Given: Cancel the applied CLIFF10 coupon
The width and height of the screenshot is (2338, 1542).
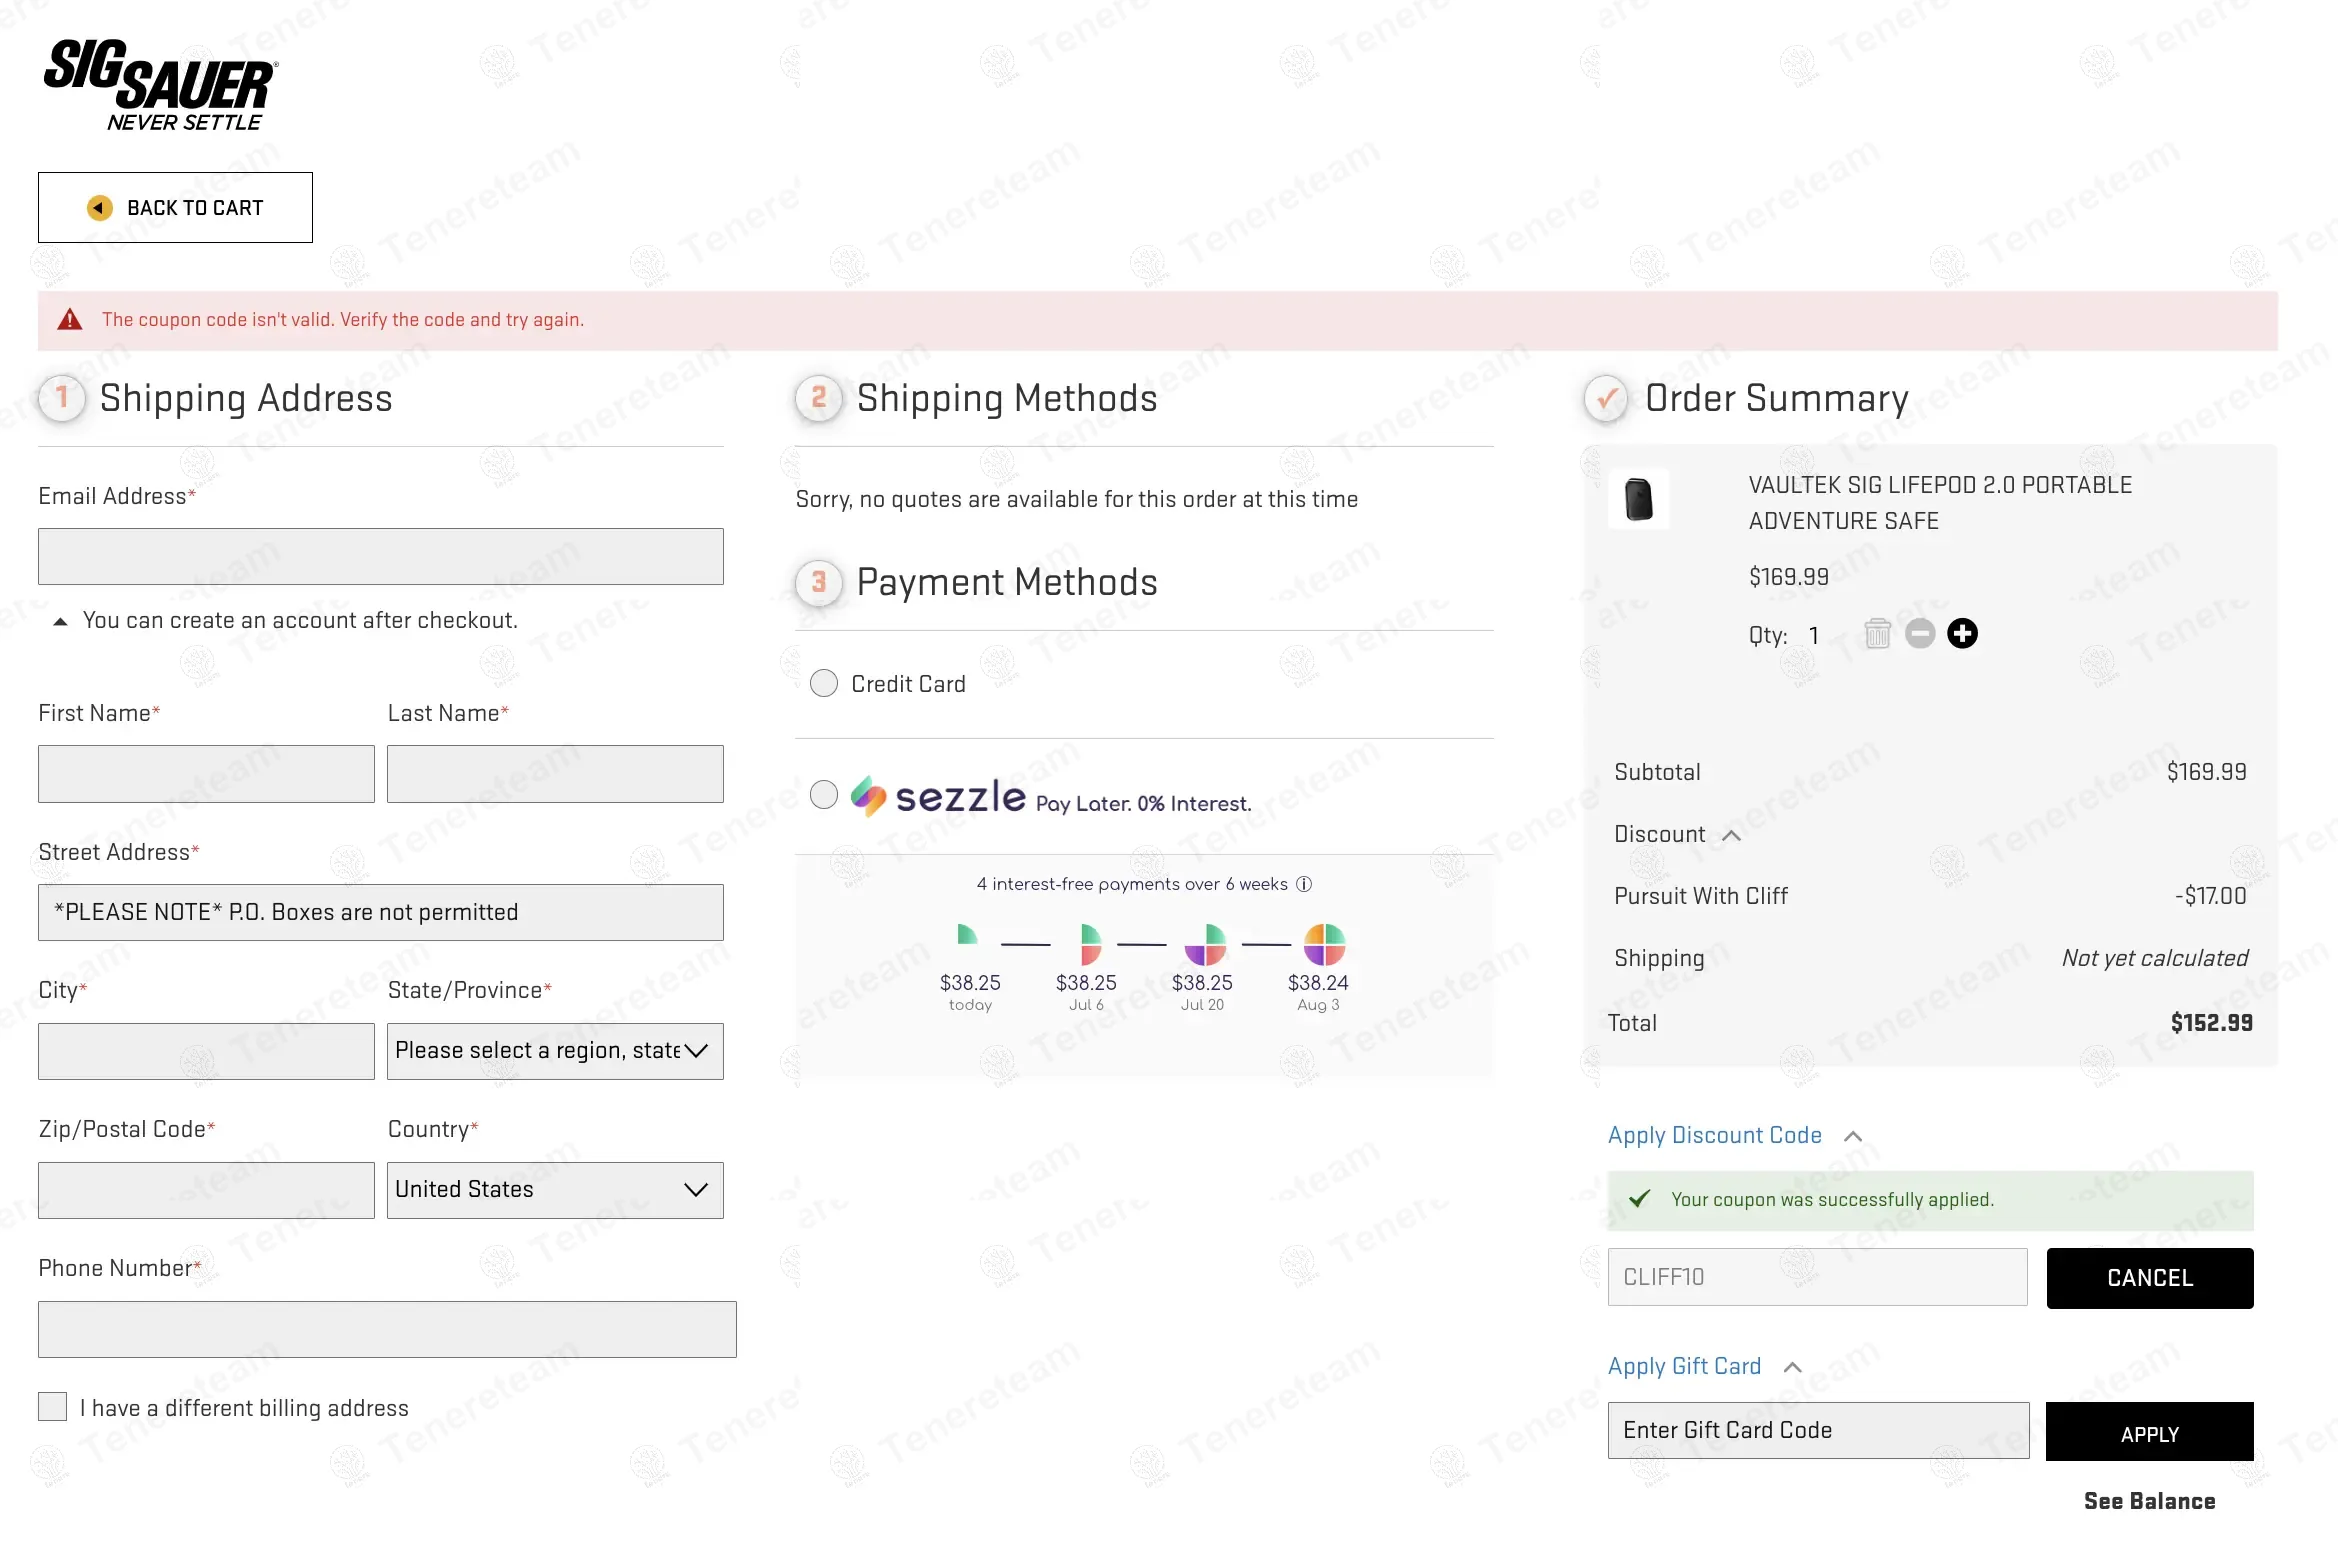Looking at the screenshot, I should pyautogui.click(x=2149, y=1278).
